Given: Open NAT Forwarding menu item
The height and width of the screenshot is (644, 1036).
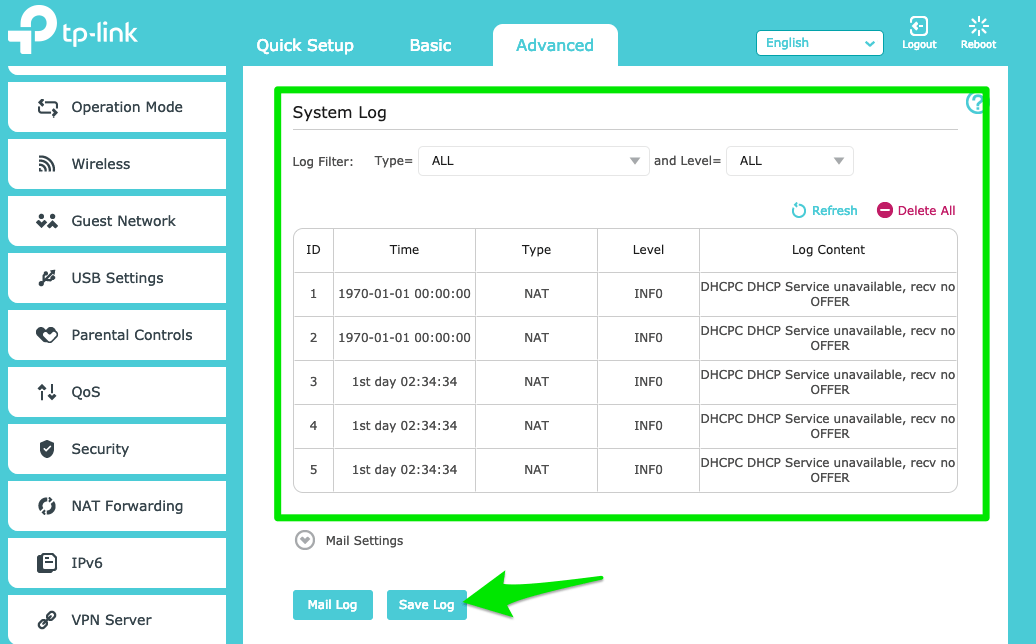Looking at the screenshot, I should pos(117,506).
